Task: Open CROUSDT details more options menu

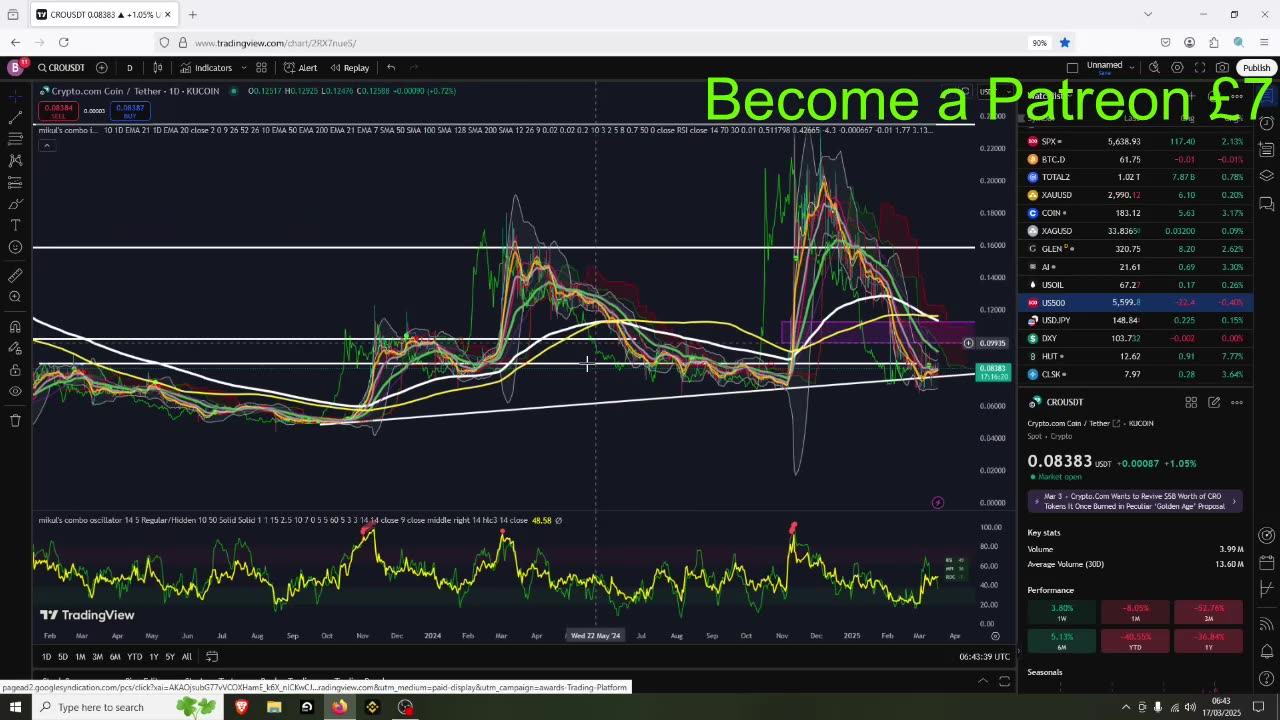Action: click(1237, 402)
